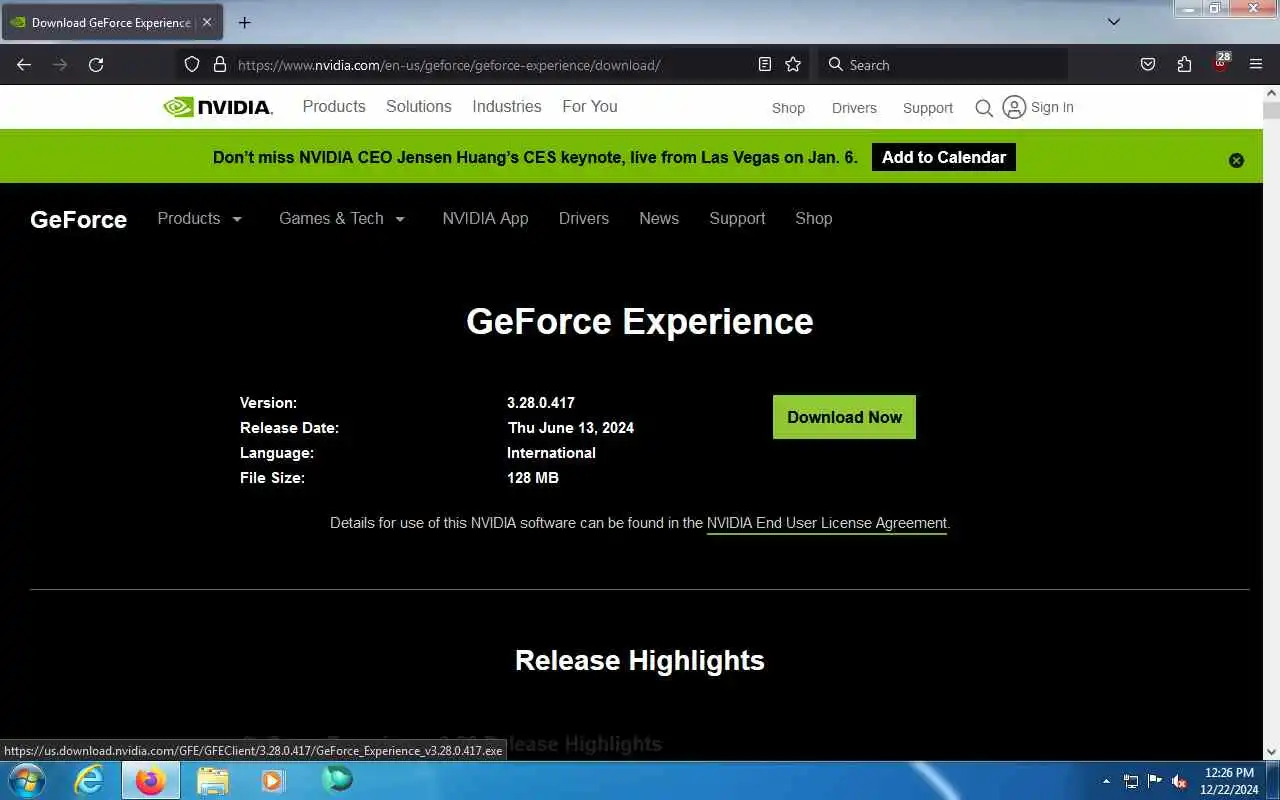Click the GeForce brand heading

(78, 220)
